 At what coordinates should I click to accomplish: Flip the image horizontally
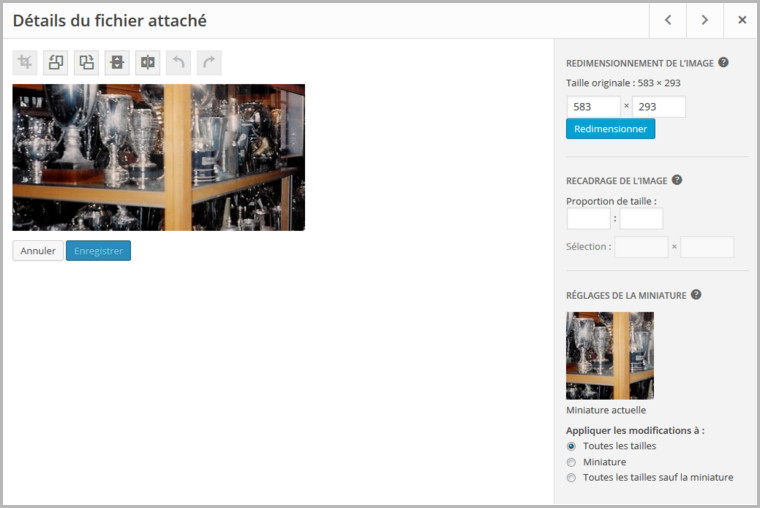(148, 63)
